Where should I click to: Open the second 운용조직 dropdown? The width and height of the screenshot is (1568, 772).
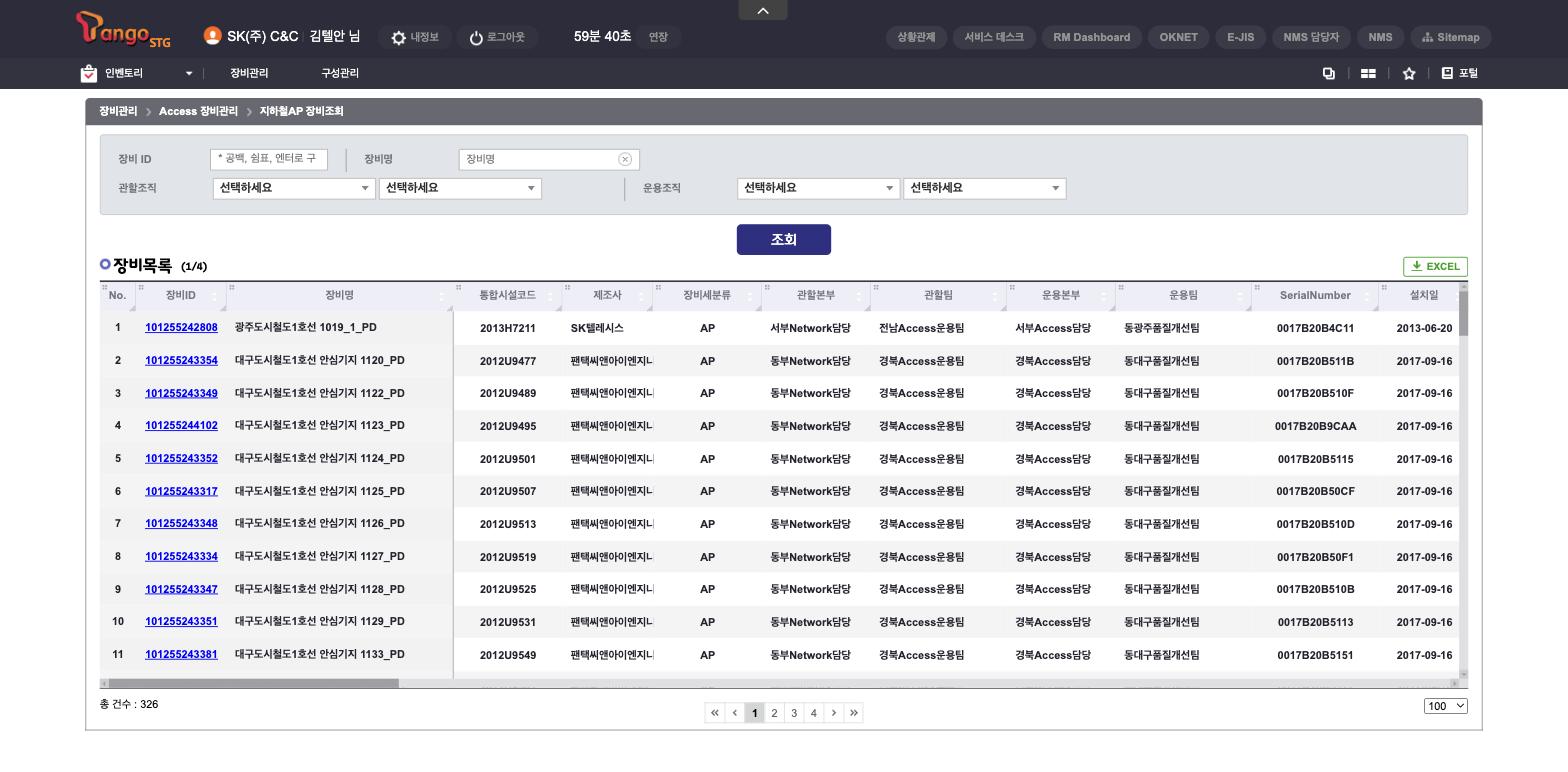pyautogui.click(x=984, y=188)
